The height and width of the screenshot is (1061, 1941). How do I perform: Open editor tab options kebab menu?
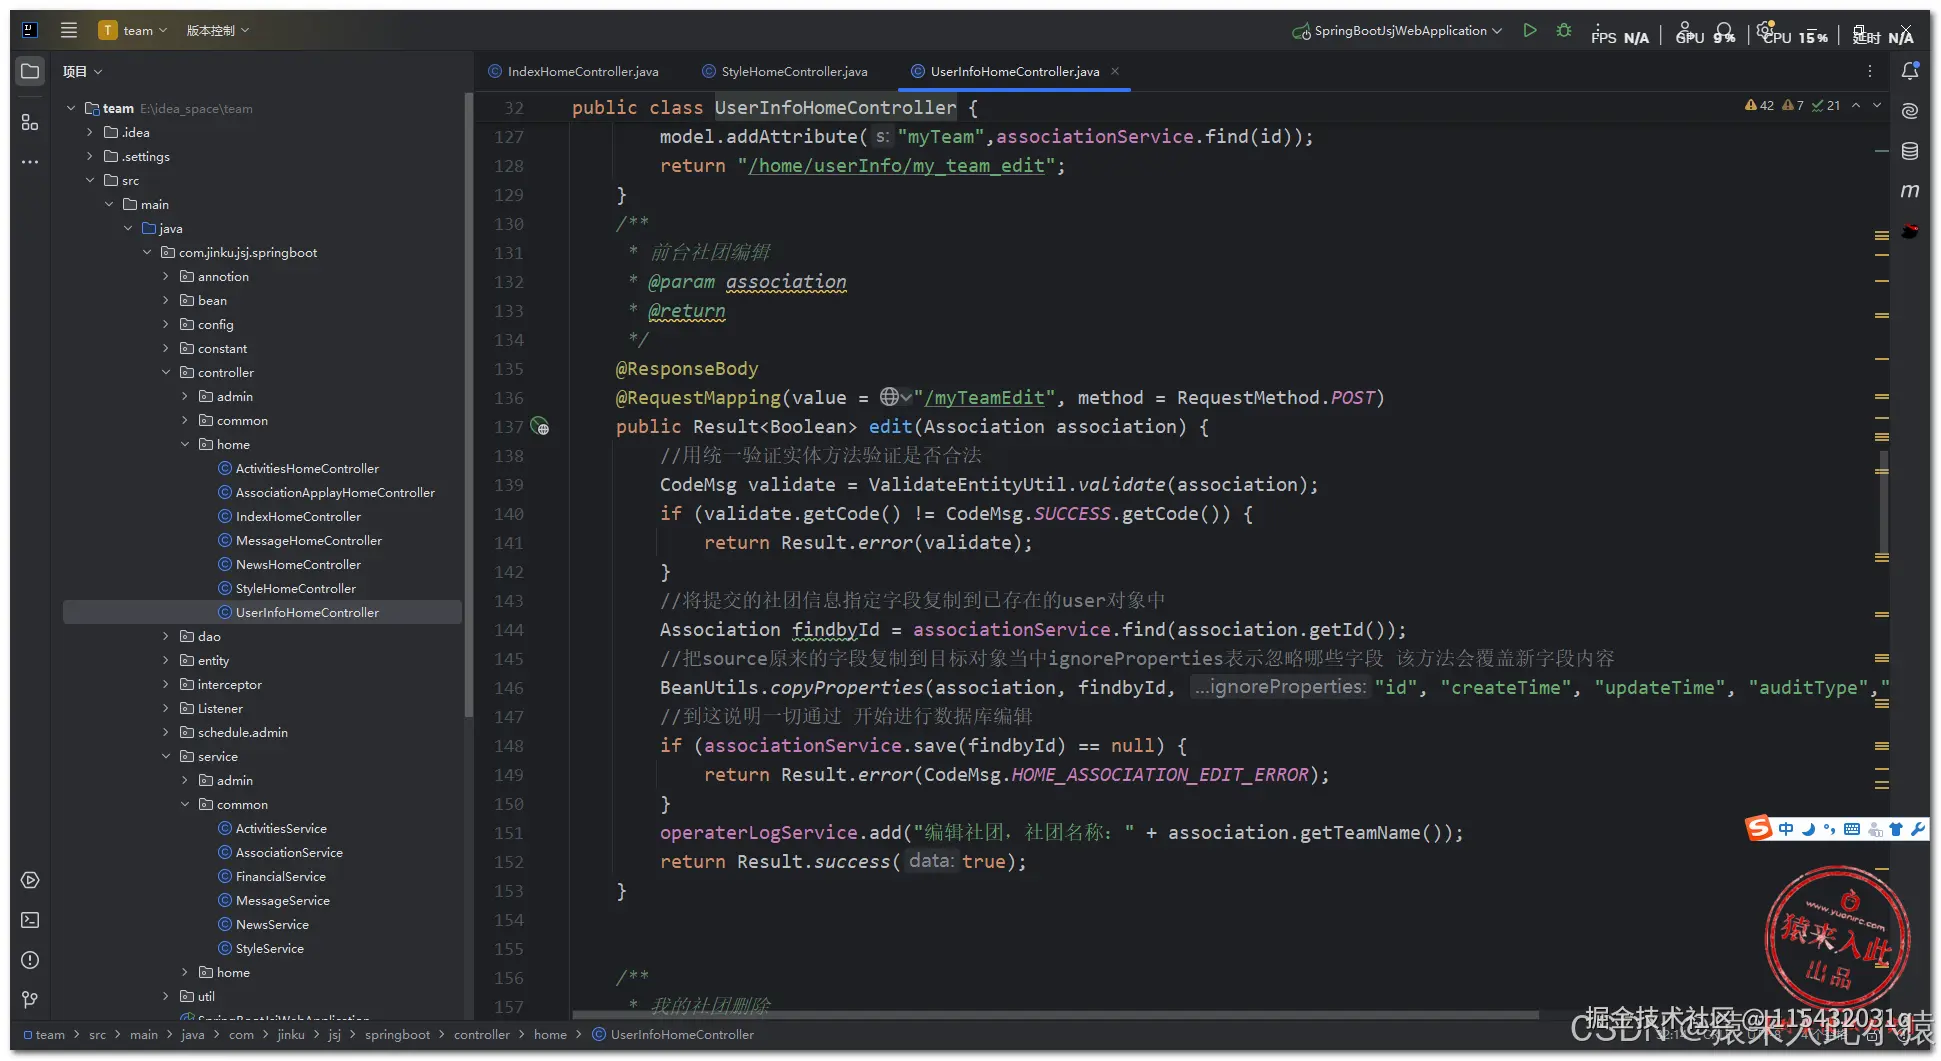coord(1870,71)
